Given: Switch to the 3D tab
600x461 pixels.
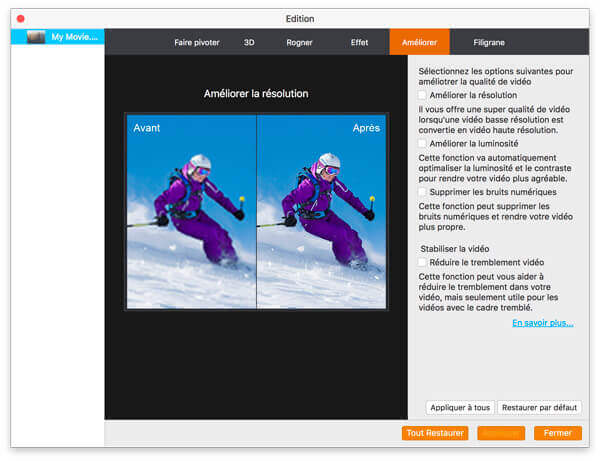Looking at the screenshot, I should [x=249, y=43].
